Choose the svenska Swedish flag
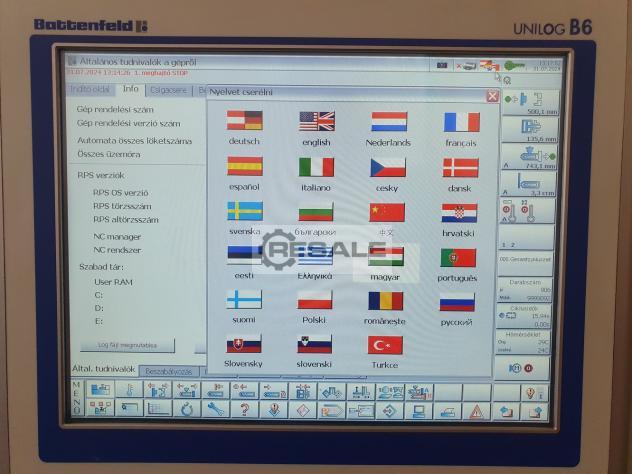The image size is (632, 474). click(244, 211)
